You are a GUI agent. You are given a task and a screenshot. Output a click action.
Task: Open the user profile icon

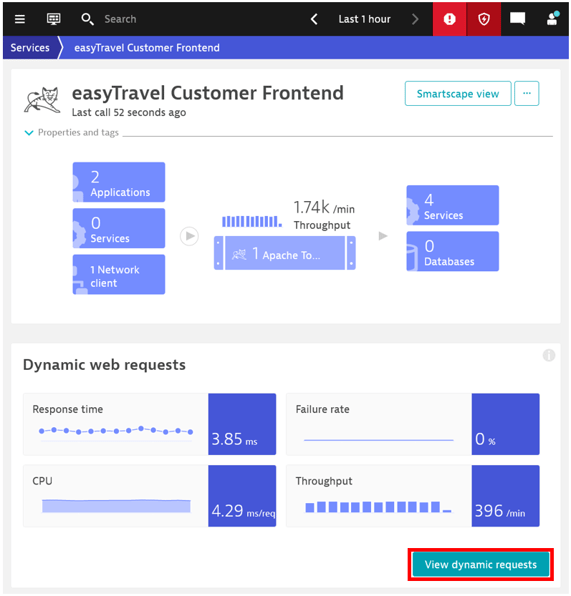(x=552, y=18)
